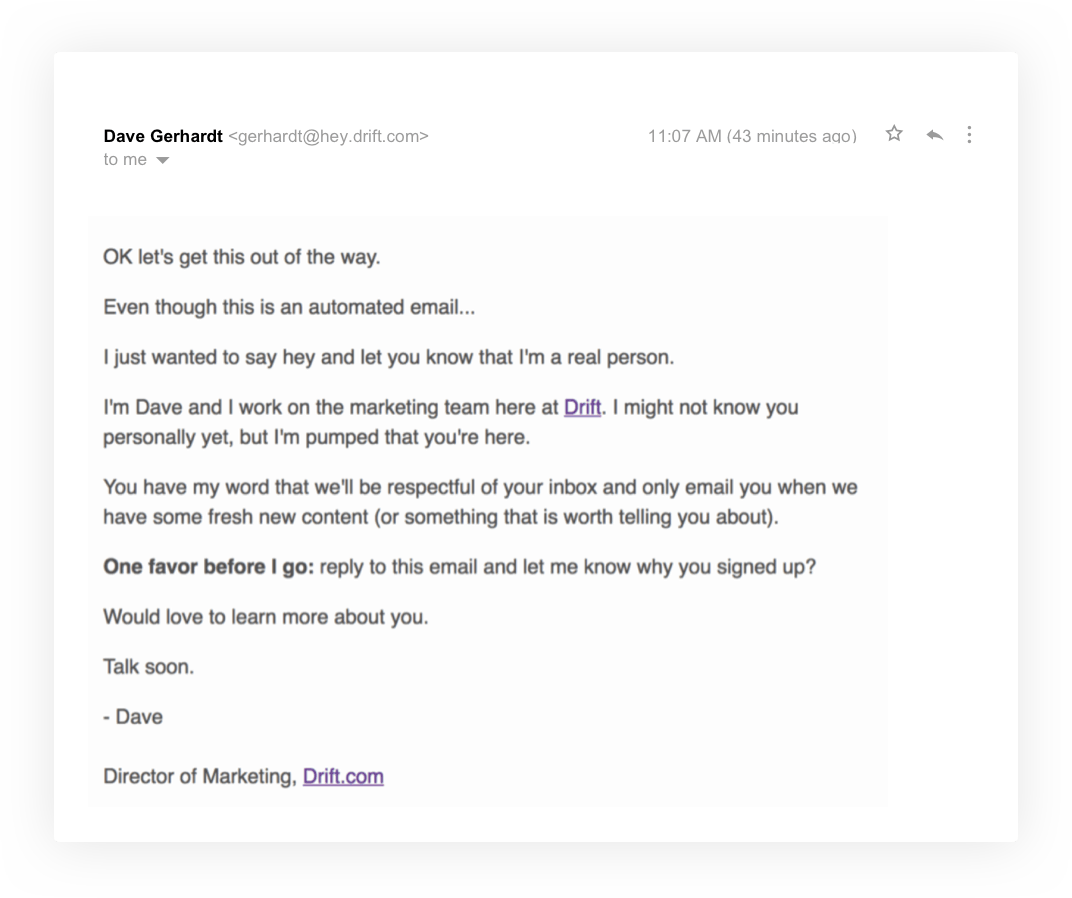Screen dimensions: 1072x898
Task: Click the bold "One favor before I go:" text
Action: click(x=209, y=567)
